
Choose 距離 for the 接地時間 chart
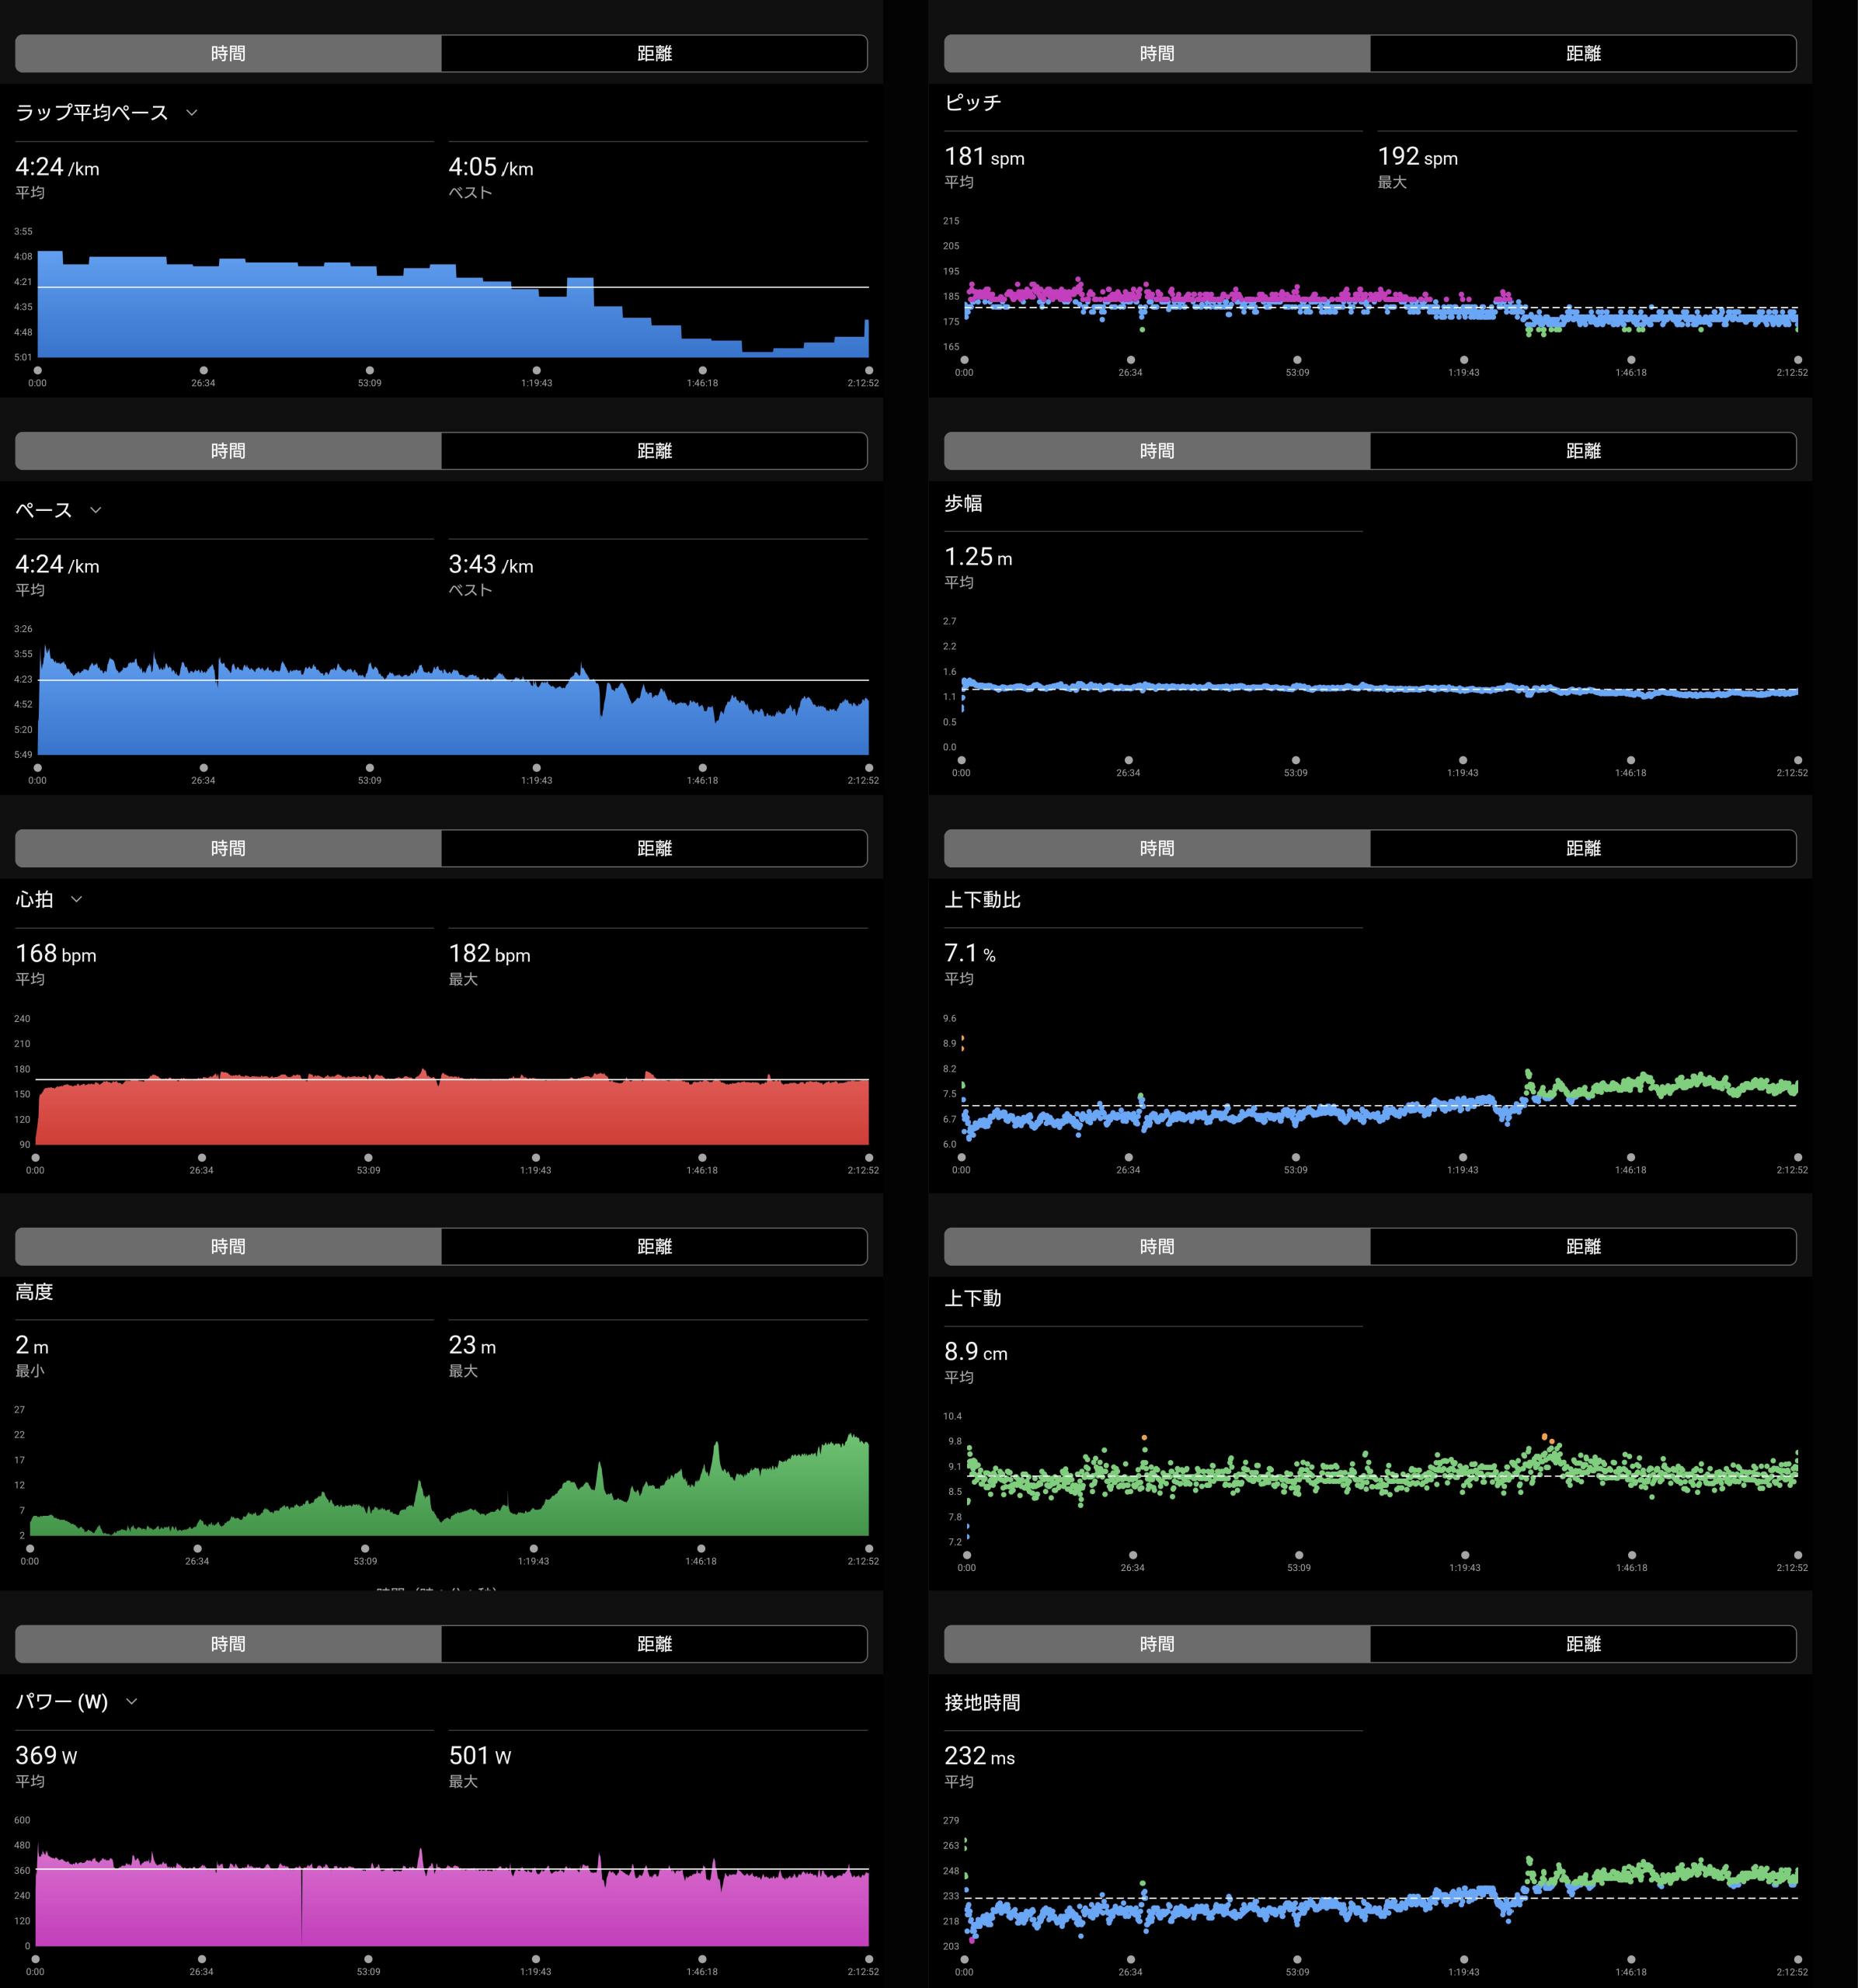pos(1582,1644)
